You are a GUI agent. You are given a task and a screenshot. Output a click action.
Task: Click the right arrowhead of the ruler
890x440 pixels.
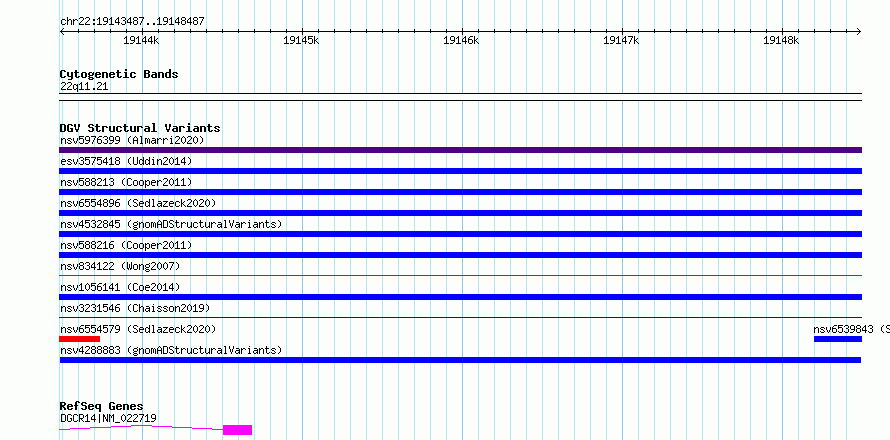[x=859, y=32]
